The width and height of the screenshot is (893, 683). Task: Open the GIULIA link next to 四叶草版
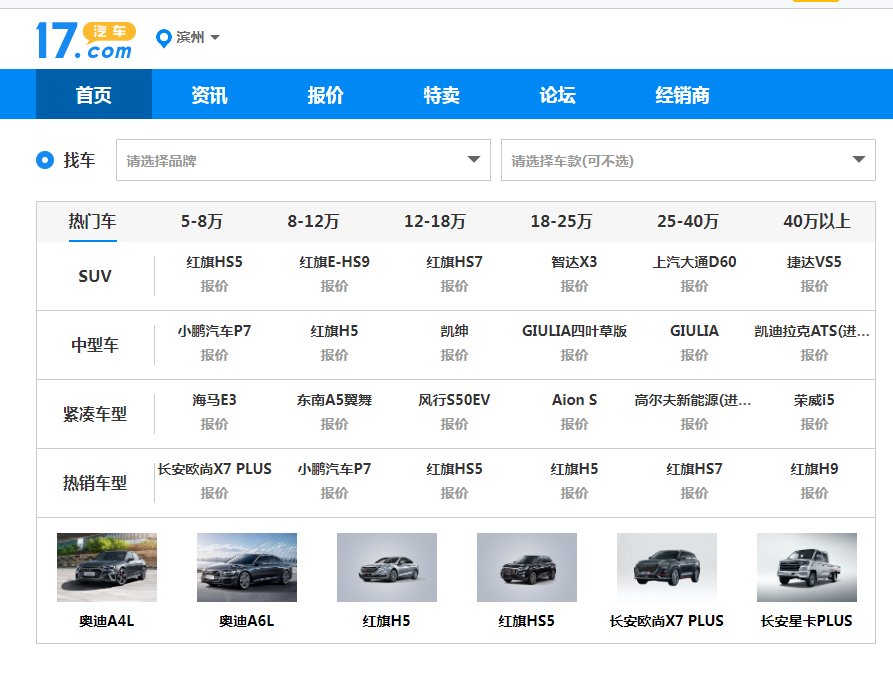click(694, 331)
